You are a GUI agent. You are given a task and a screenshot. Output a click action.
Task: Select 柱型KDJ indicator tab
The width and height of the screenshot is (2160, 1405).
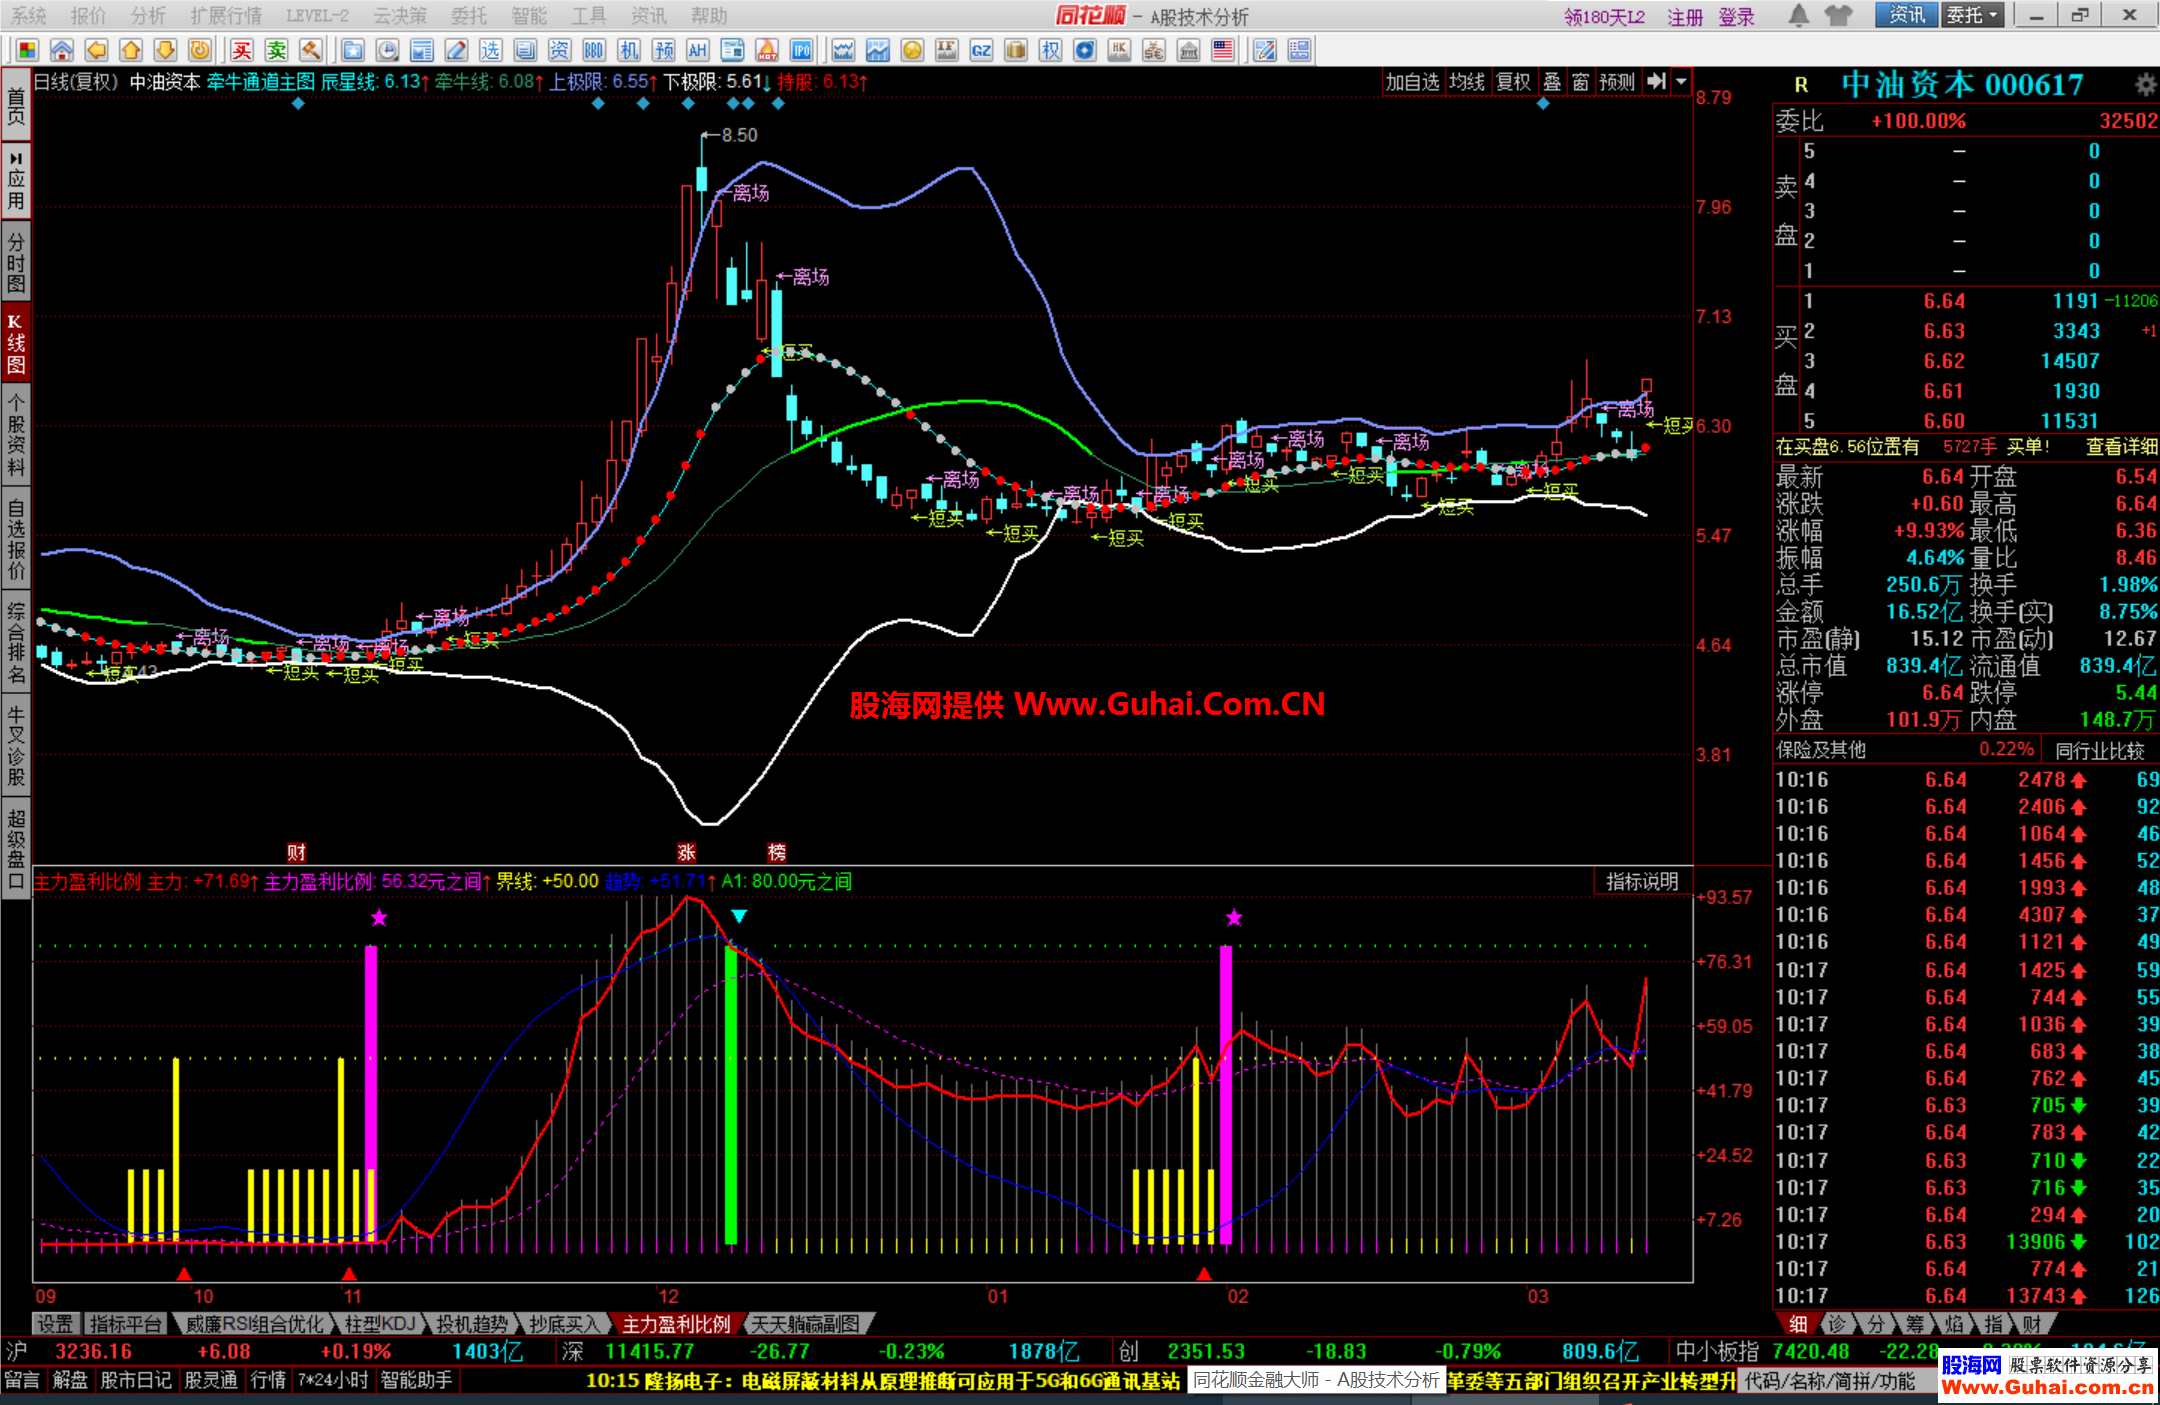pyautogui.click(x=380, y=1324)
